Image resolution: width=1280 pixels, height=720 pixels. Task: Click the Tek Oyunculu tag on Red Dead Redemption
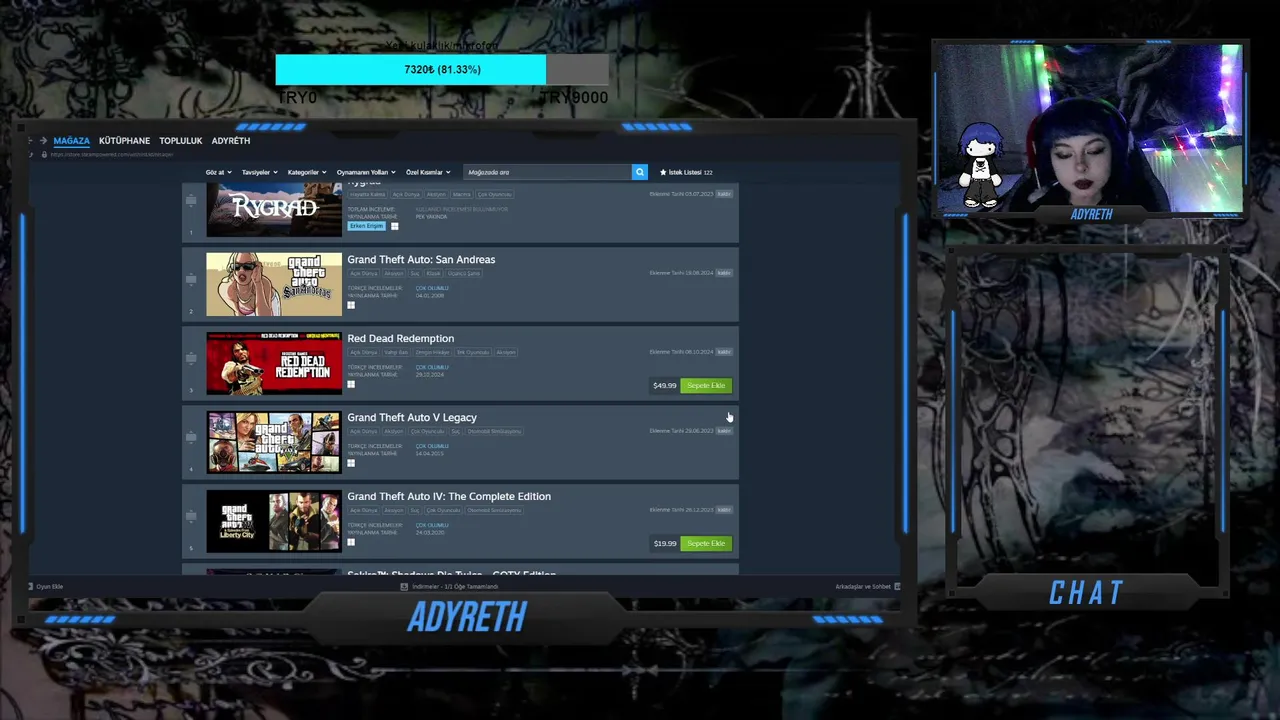473,352
